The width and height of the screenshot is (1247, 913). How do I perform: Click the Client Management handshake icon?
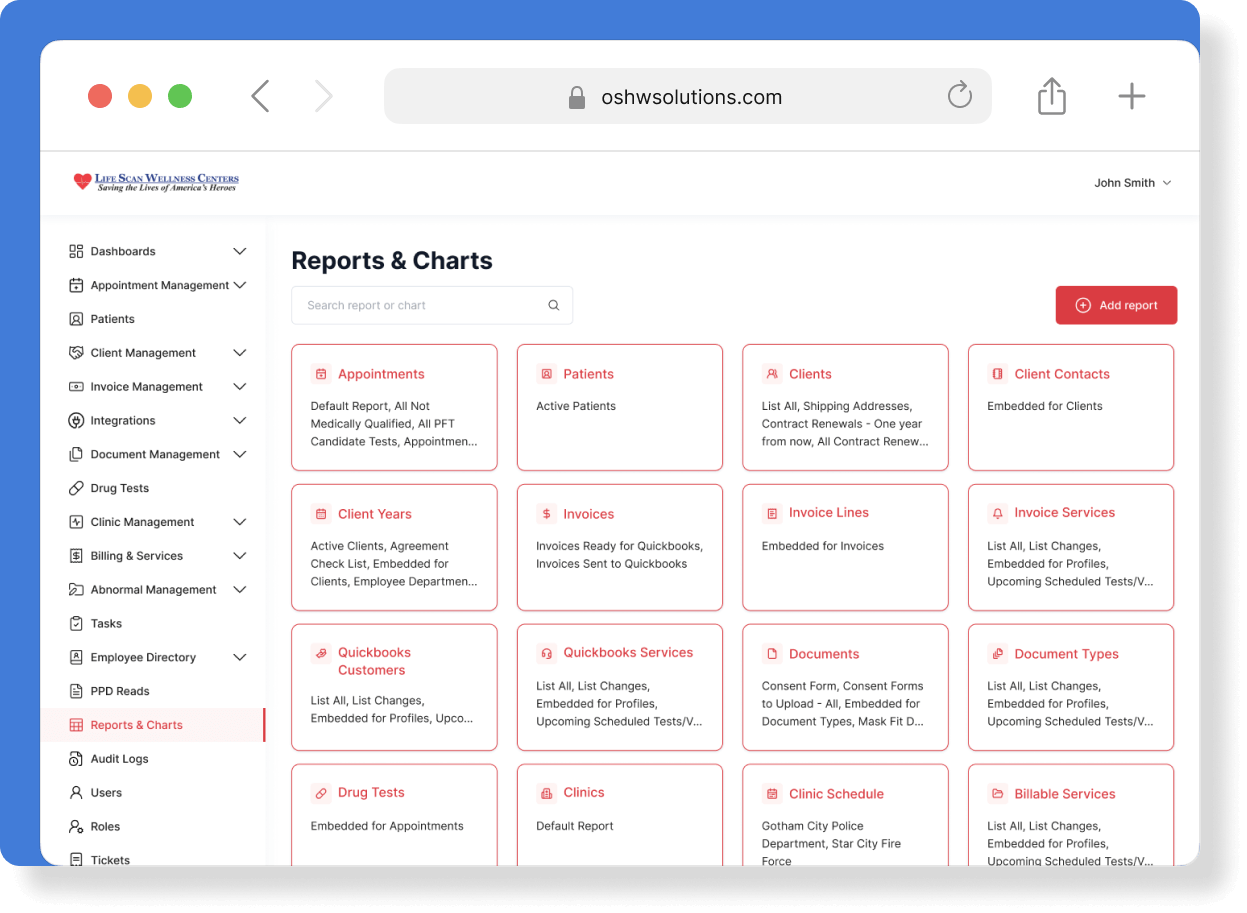click(76, 353)
